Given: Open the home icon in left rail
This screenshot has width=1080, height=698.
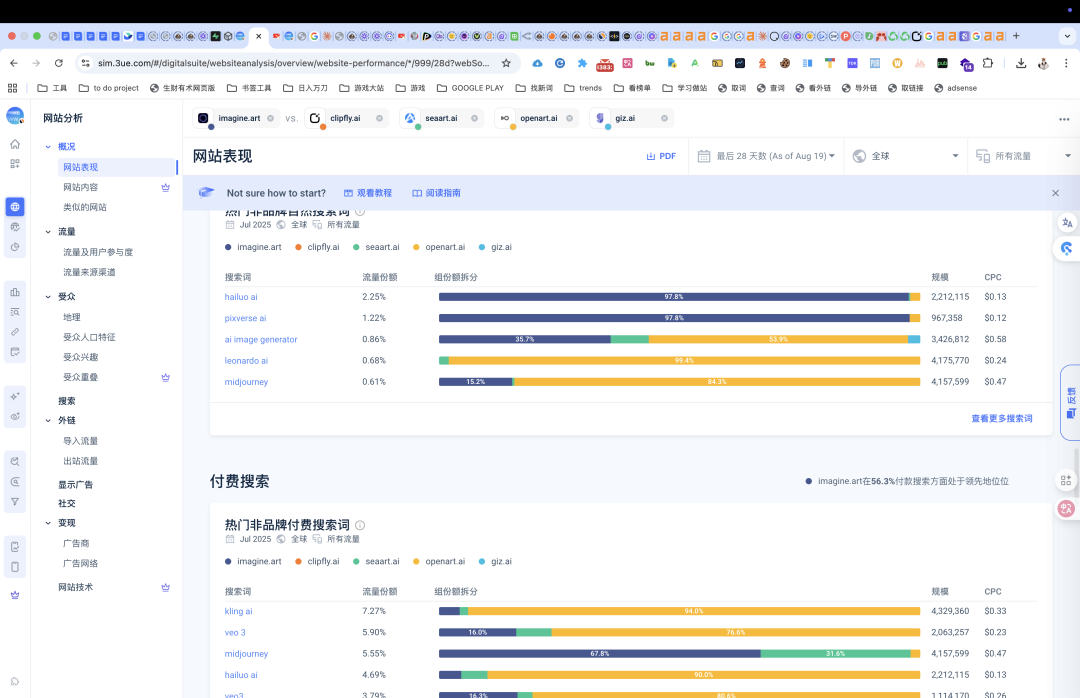Looking at the screenshot, I should [x=15, y=144].
